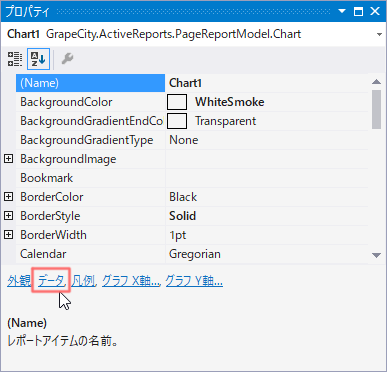Maximize the Properties panel
The height and width of the screenshot is (372, 387).
point(358,11)
